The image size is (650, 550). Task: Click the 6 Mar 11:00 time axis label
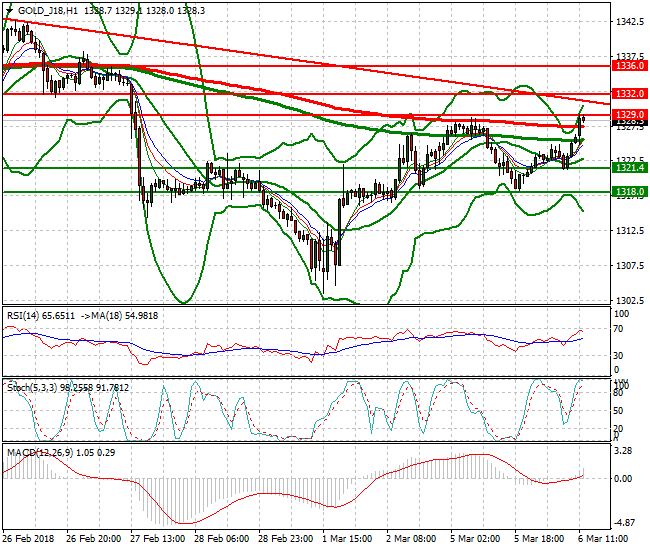coord(603,539)
